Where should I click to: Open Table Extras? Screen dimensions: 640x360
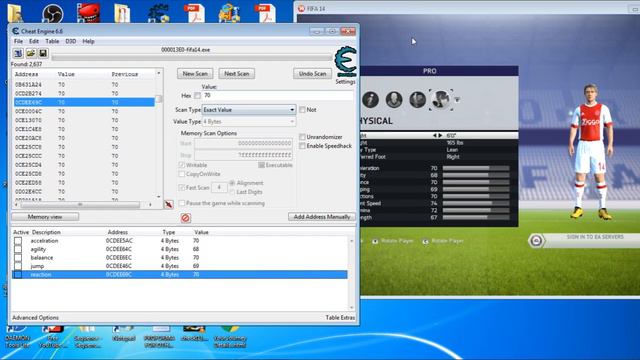click(340, 318)
